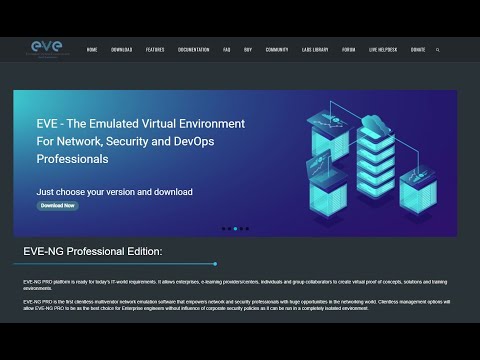Image resolution: width=480 pixels, height=360 pixels.
Task: Select the fifth carousel slide dot
Action: [x=247, y=229]
